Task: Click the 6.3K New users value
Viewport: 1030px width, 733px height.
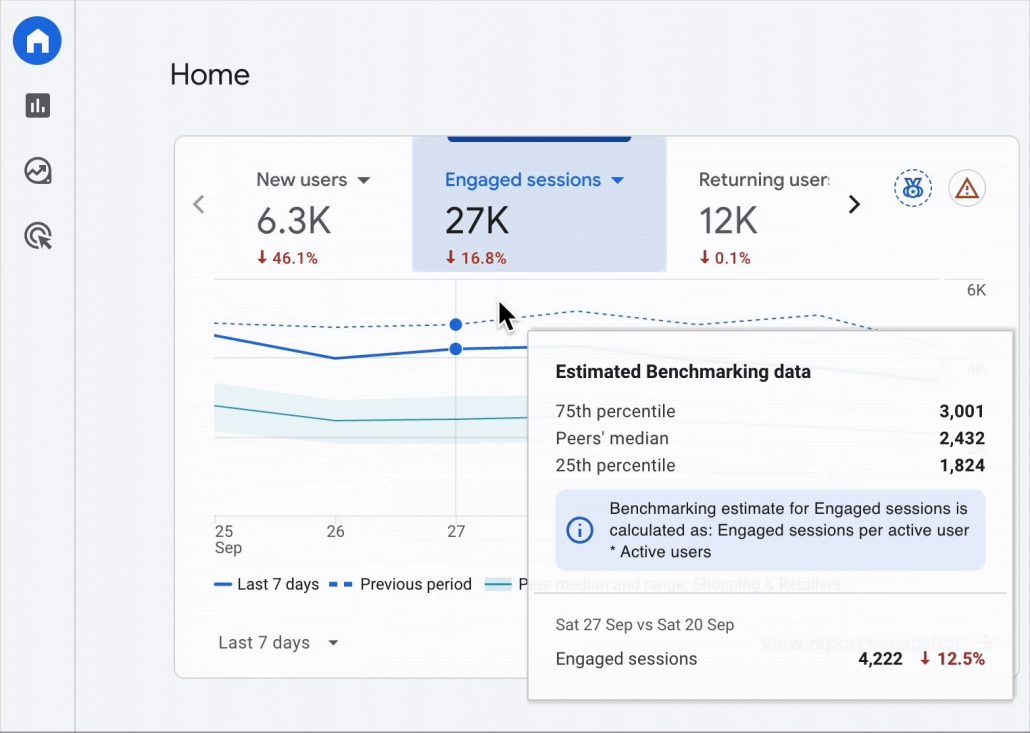Action: click(x=292, y=219)
